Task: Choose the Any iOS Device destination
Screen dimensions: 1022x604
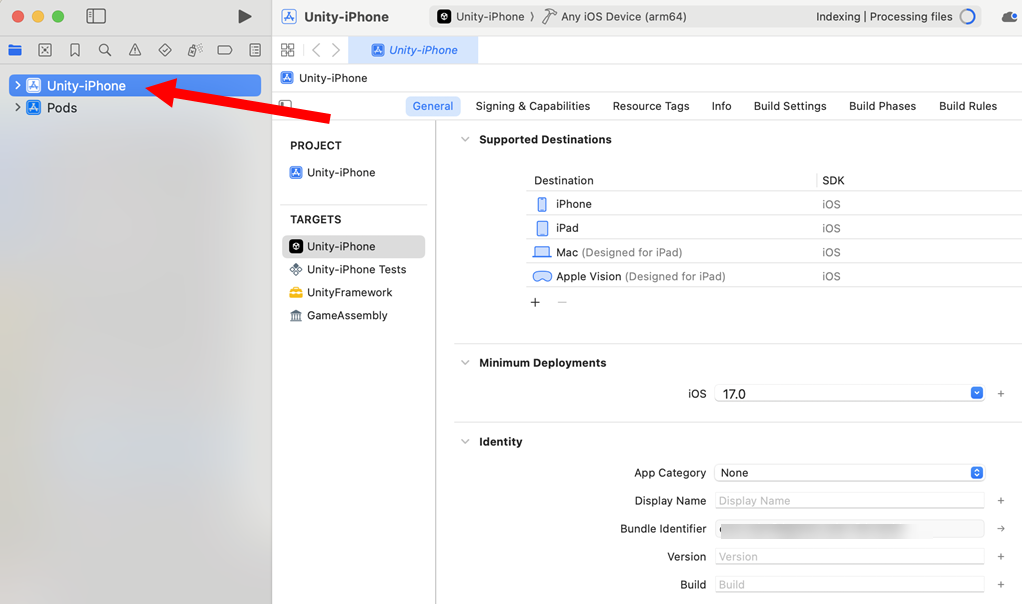Action: (x=615, y=17)
